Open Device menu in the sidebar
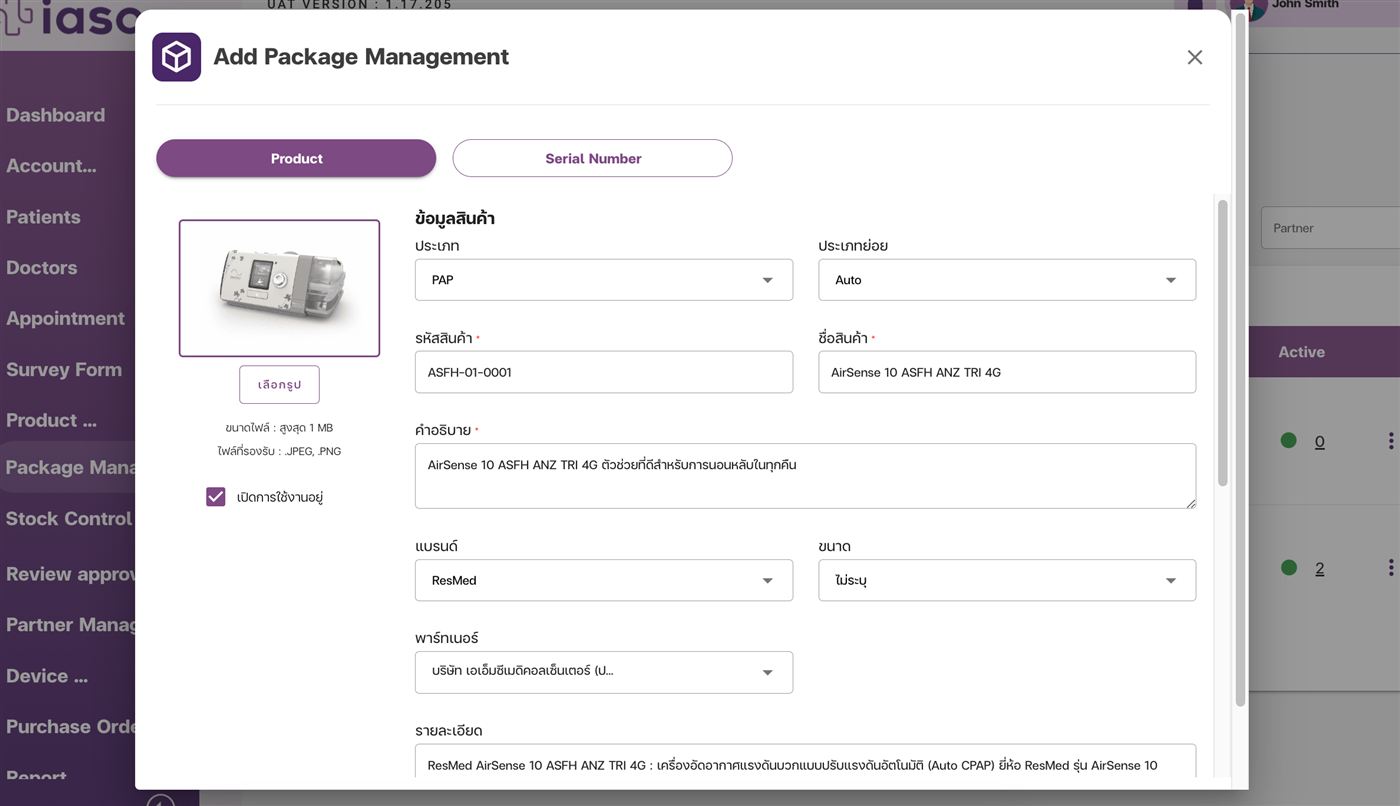The height and width of the screenshot is (806, 1400). pos(47,676)
